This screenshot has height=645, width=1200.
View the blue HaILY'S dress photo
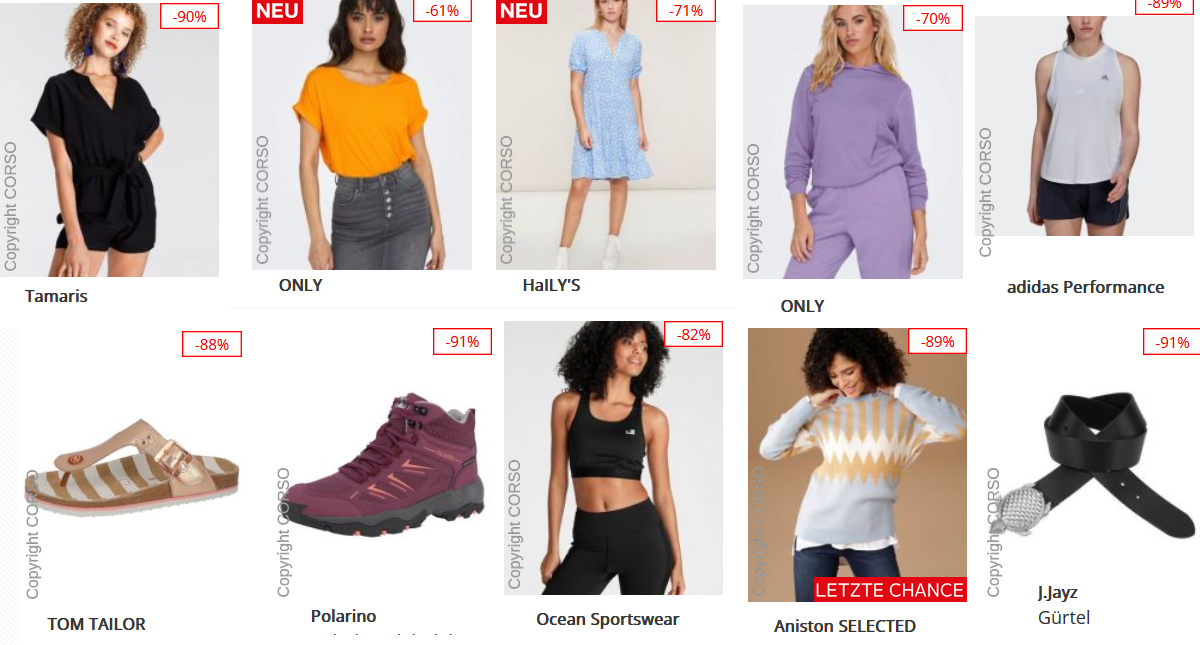point(606,135)
